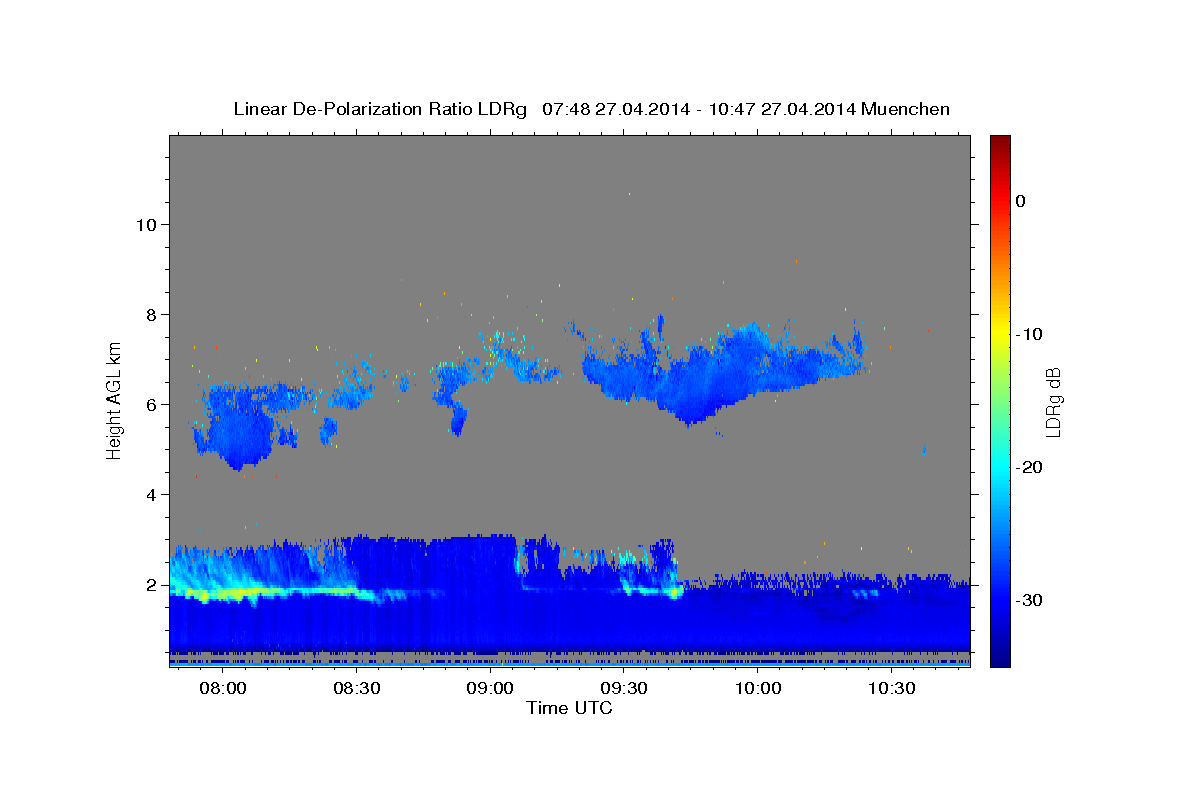Click the colorbar tick label -10
The image size is (1200, 800).
tap(1030, 334)
